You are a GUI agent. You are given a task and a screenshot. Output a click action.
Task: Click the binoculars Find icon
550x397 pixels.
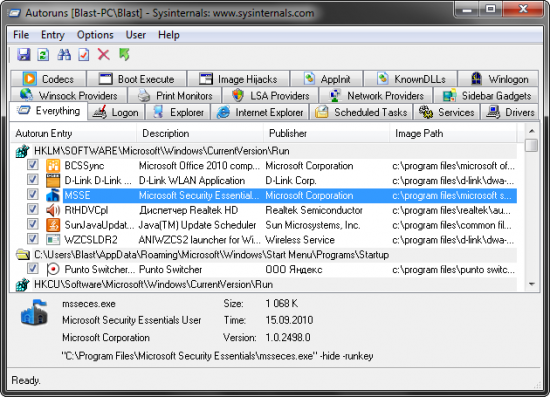point(64,54)
